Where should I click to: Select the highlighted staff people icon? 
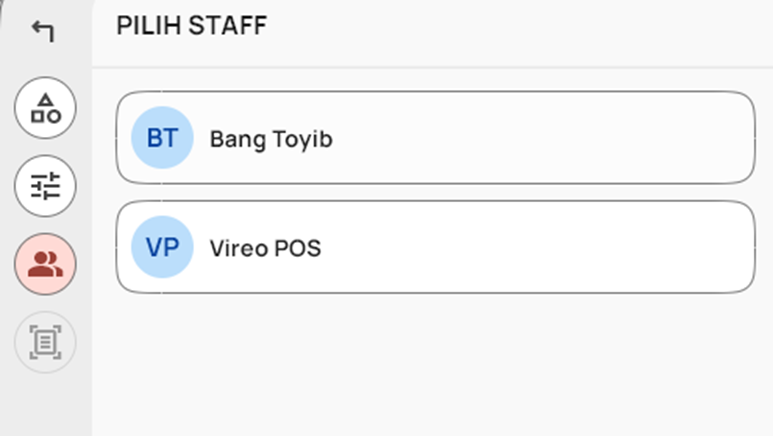tap(45, 264)
